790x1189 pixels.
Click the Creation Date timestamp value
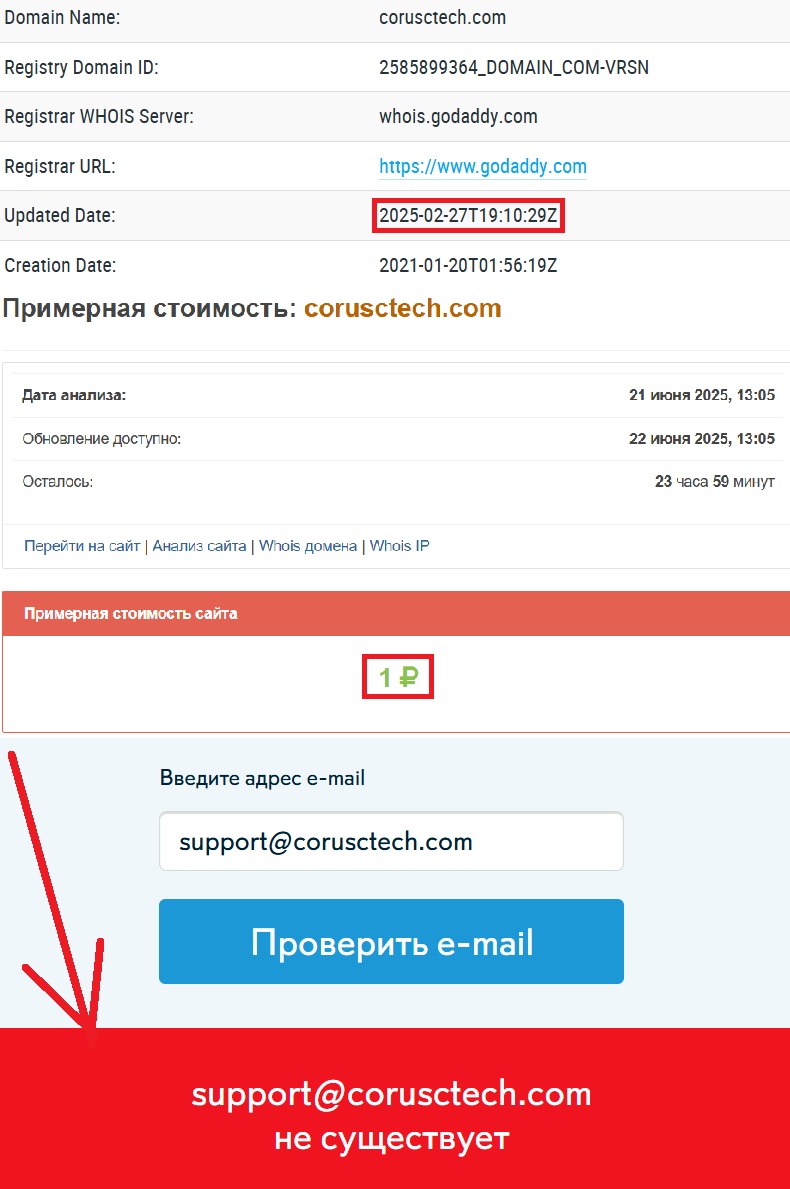coord(468,265)
